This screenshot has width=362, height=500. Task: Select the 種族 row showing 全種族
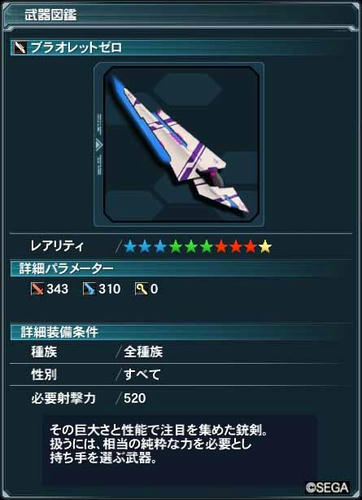pos(181,352)
